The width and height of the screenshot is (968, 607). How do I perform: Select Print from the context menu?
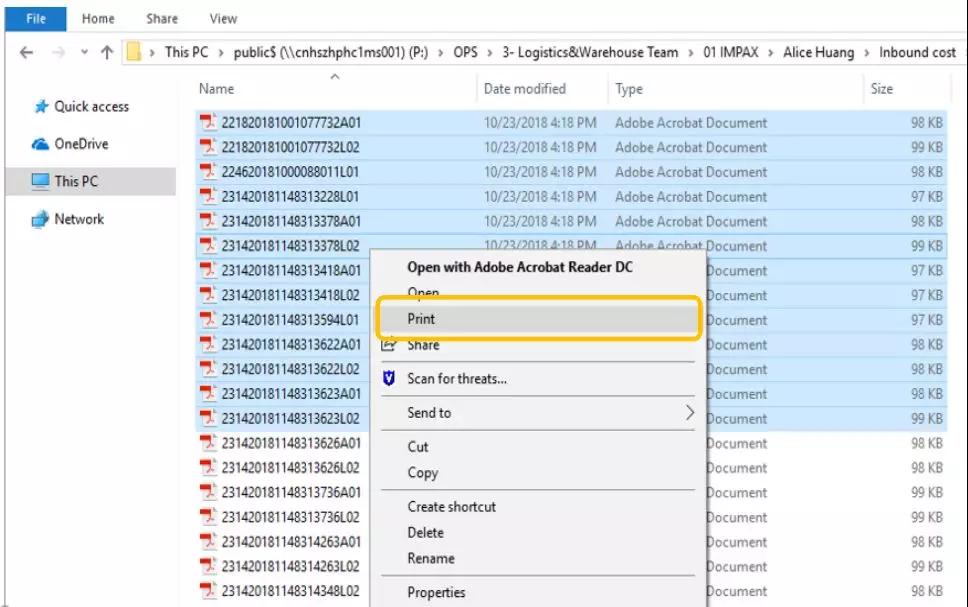tap(421, 319)
